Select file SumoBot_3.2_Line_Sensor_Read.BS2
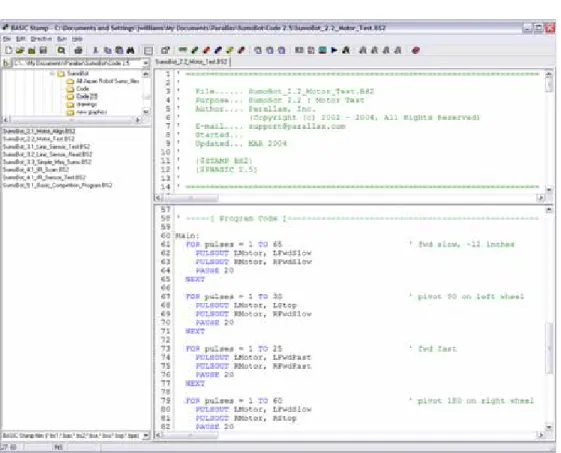The width and height of the screenshot is (561, 453). point(47,155)
